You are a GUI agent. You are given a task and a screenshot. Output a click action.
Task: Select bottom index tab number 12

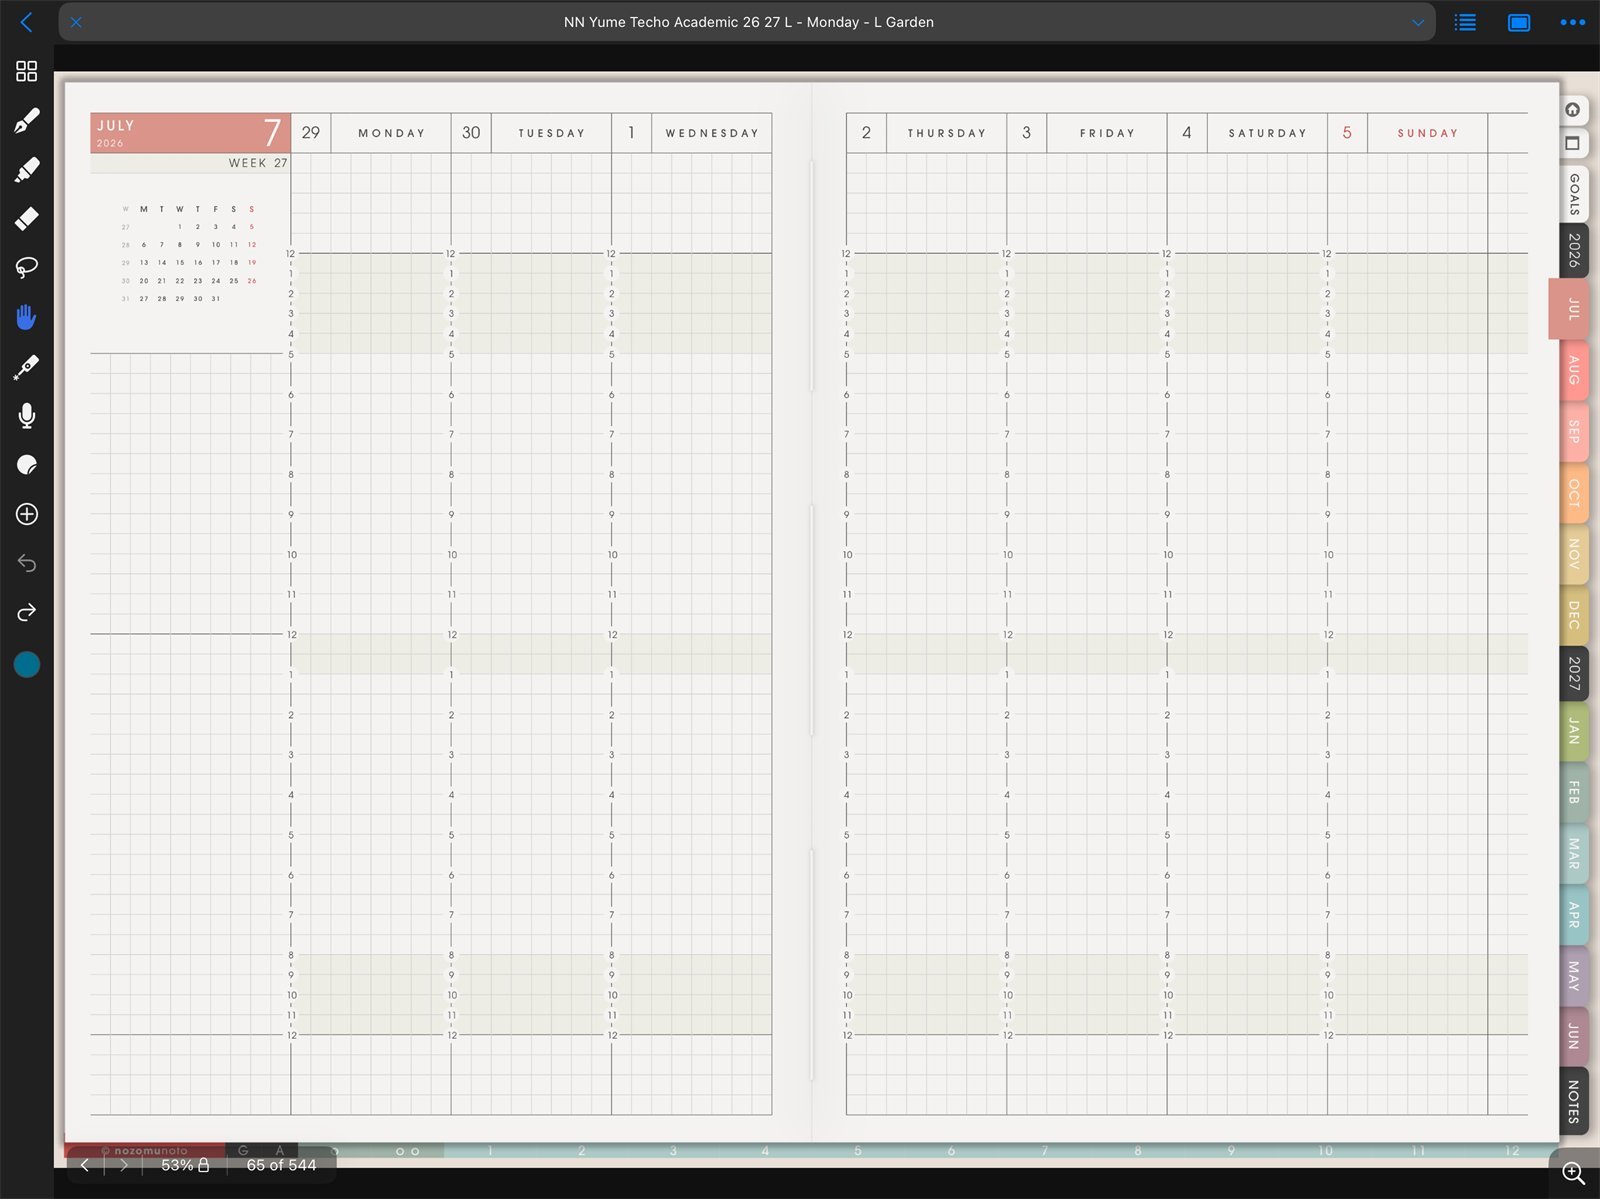[1512, 1151]
